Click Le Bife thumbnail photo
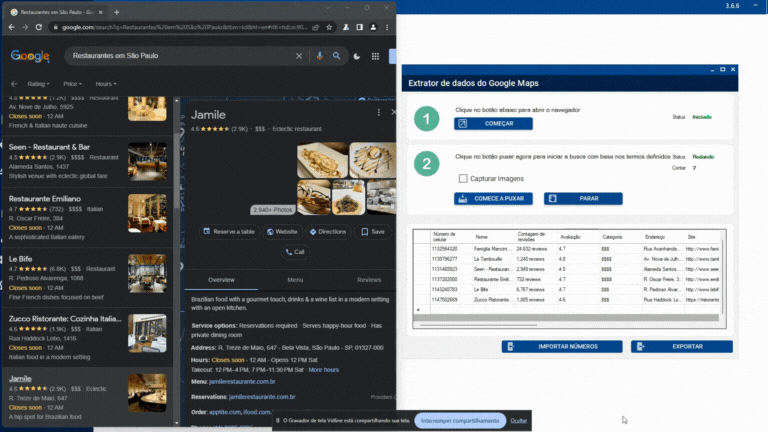768x432 pixels. click(x=147, y=273)
